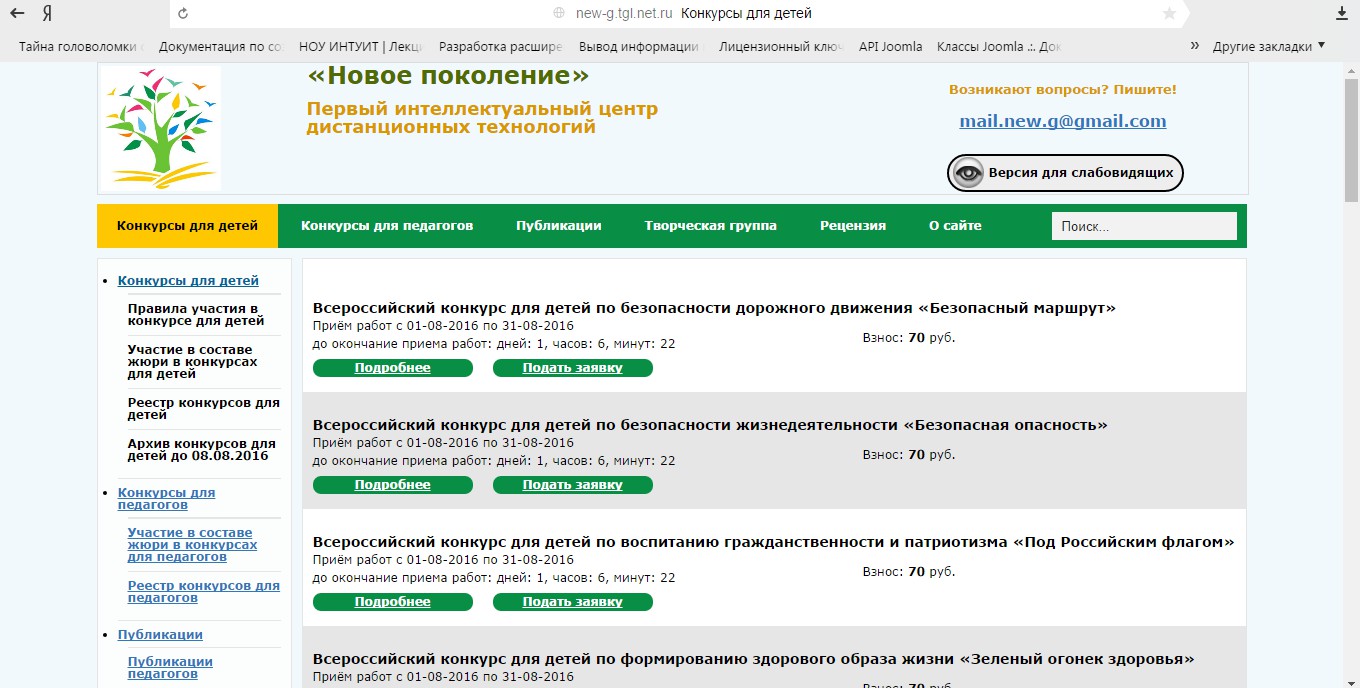Open the Yandex 'Я' home button
The image size is (1360, 688).
tap(48, 14)
